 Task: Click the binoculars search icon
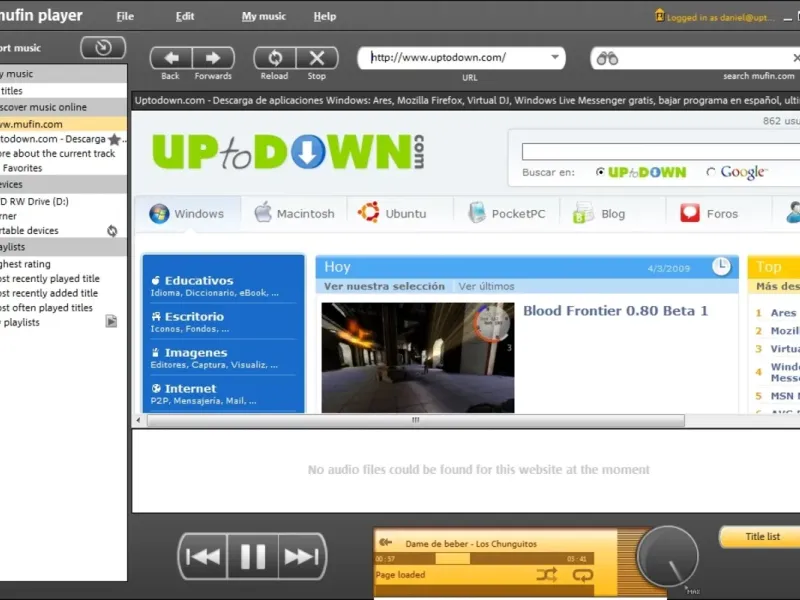[607, 59]
